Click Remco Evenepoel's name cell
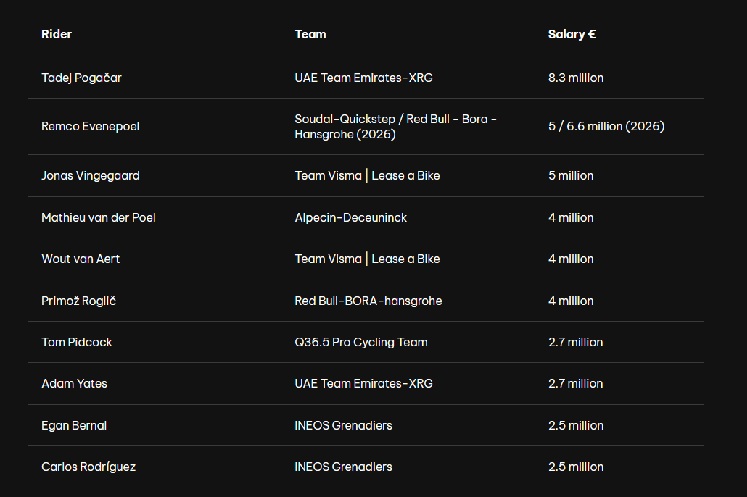 pos(88,126)
